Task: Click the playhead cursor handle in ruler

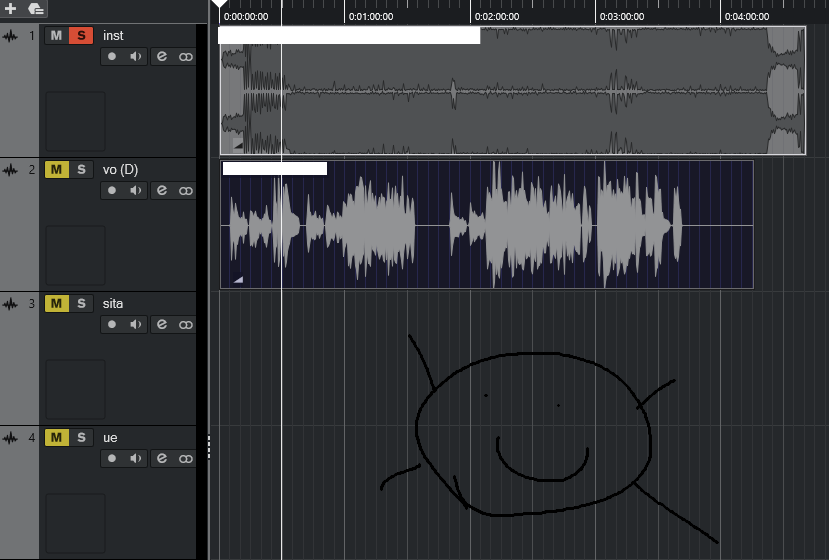Action: tap(219, 4)
